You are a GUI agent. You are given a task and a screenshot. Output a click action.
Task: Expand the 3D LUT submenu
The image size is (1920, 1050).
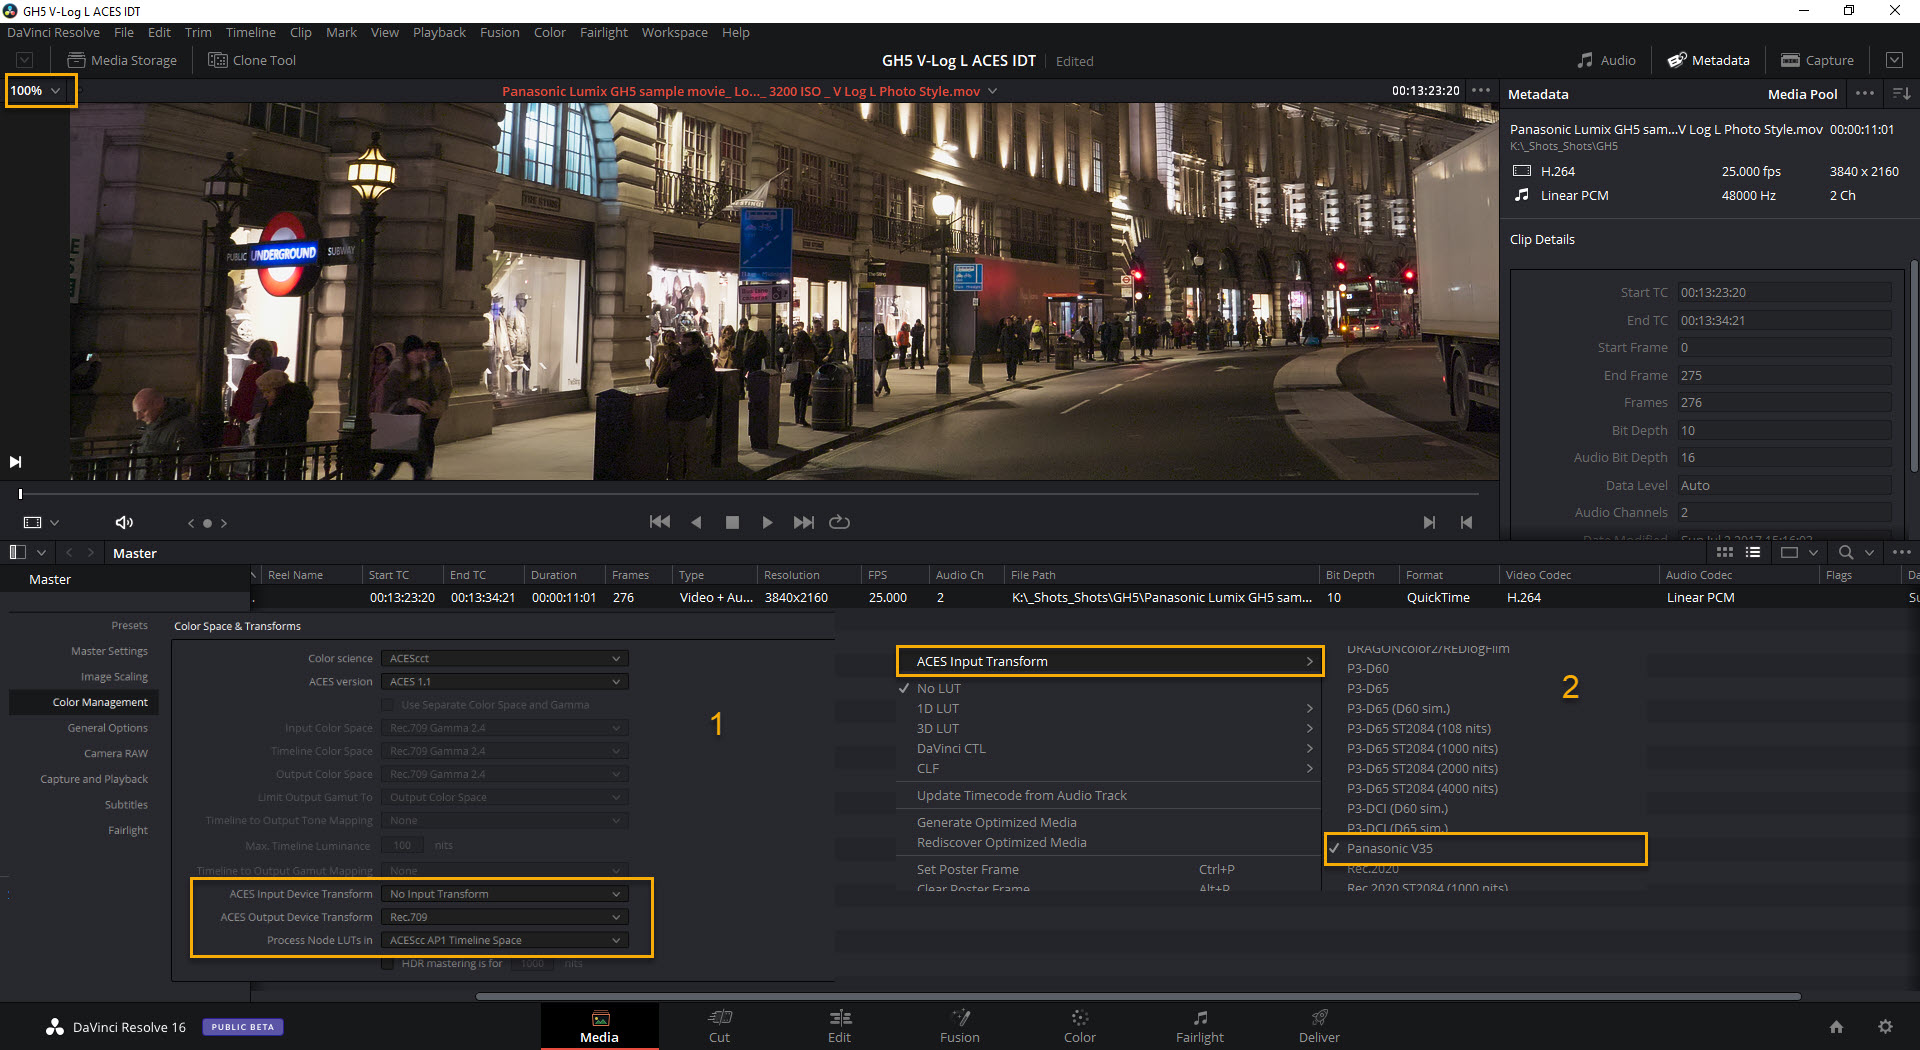pos(1110,728)
